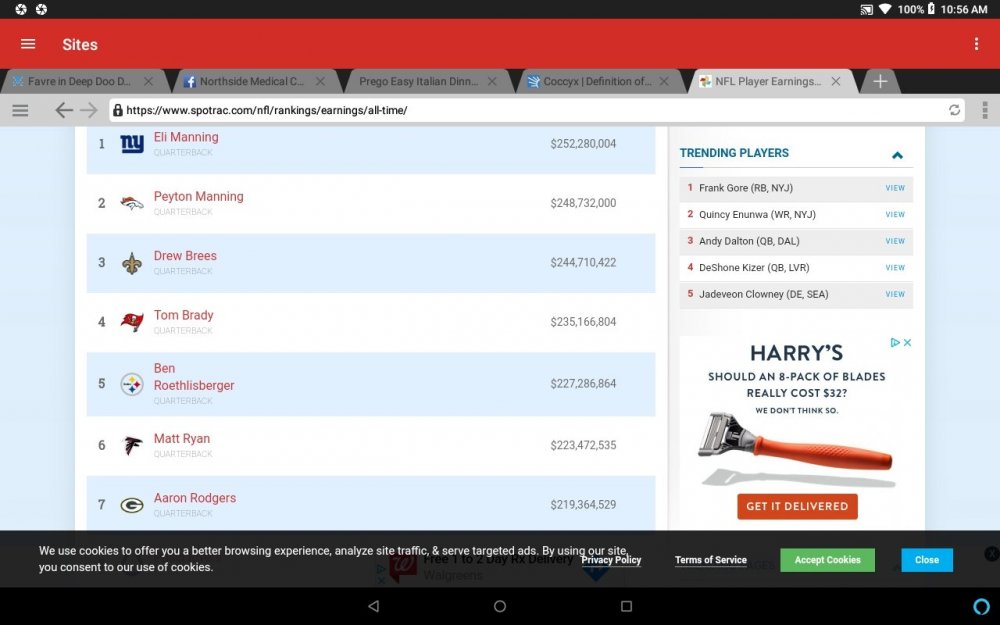Go back to the previous page

pyautogui.click(x=63, y=110)
